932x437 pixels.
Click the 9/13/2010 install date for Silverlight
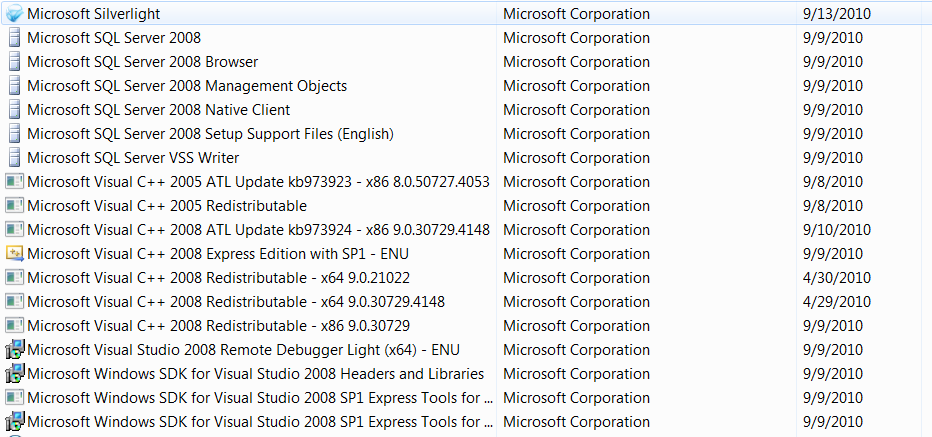coord(836,14)
